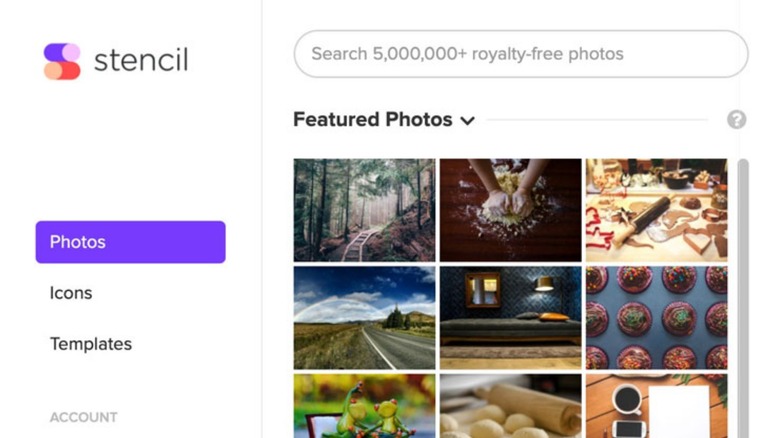Select the Photos sidebar tab
This screenshot has width=780, height=438.
(130, 242)
